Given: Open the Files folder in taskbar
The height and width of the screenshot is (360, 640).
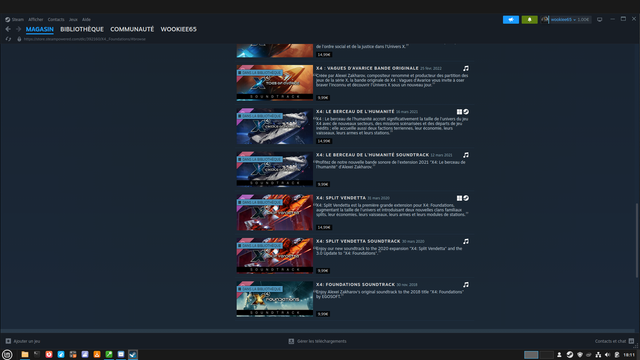Looking at the screenshot, I should click(x=25, y=355).
